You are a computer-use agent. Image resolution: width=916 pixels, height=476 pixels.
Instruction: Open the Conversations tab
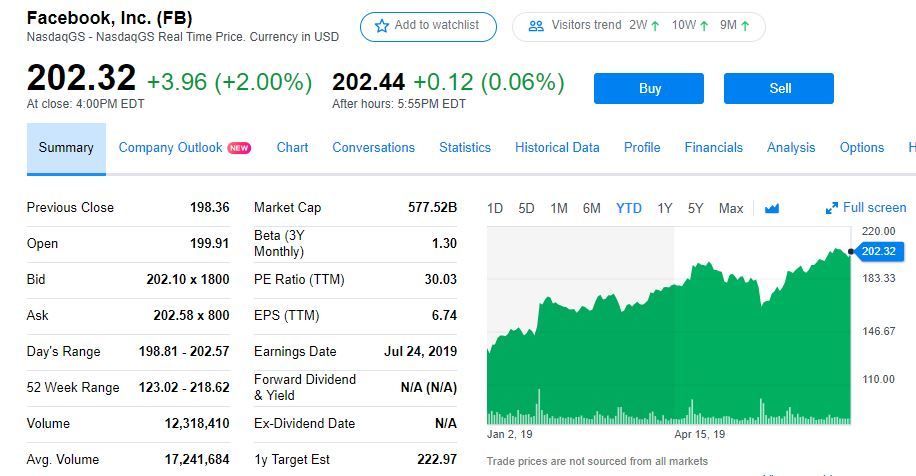click(x=373, y=148)
